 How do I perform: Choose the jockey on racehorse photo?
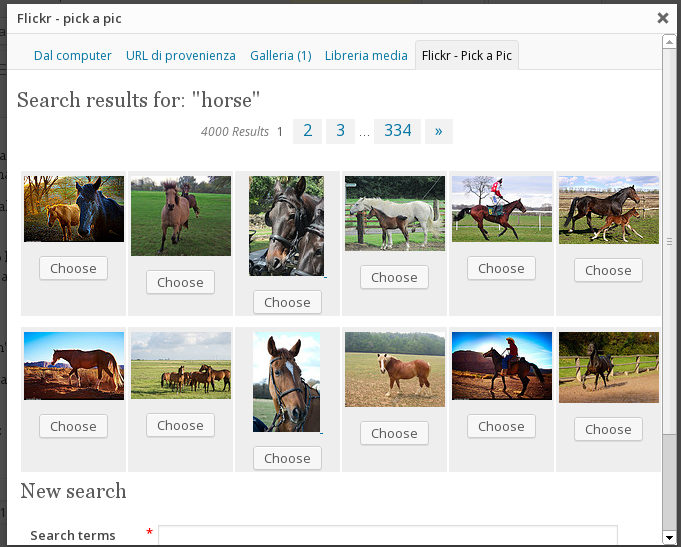click(501, 268)
